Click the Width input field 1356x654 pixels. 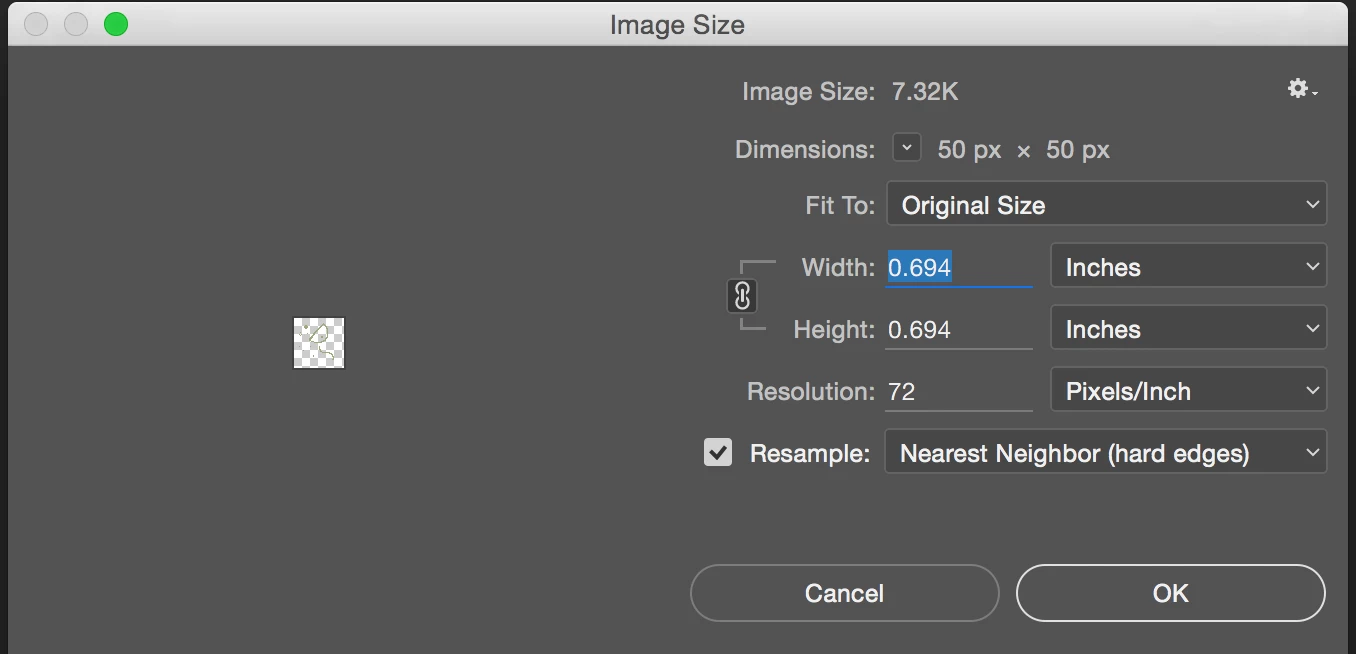pos(958,268)
